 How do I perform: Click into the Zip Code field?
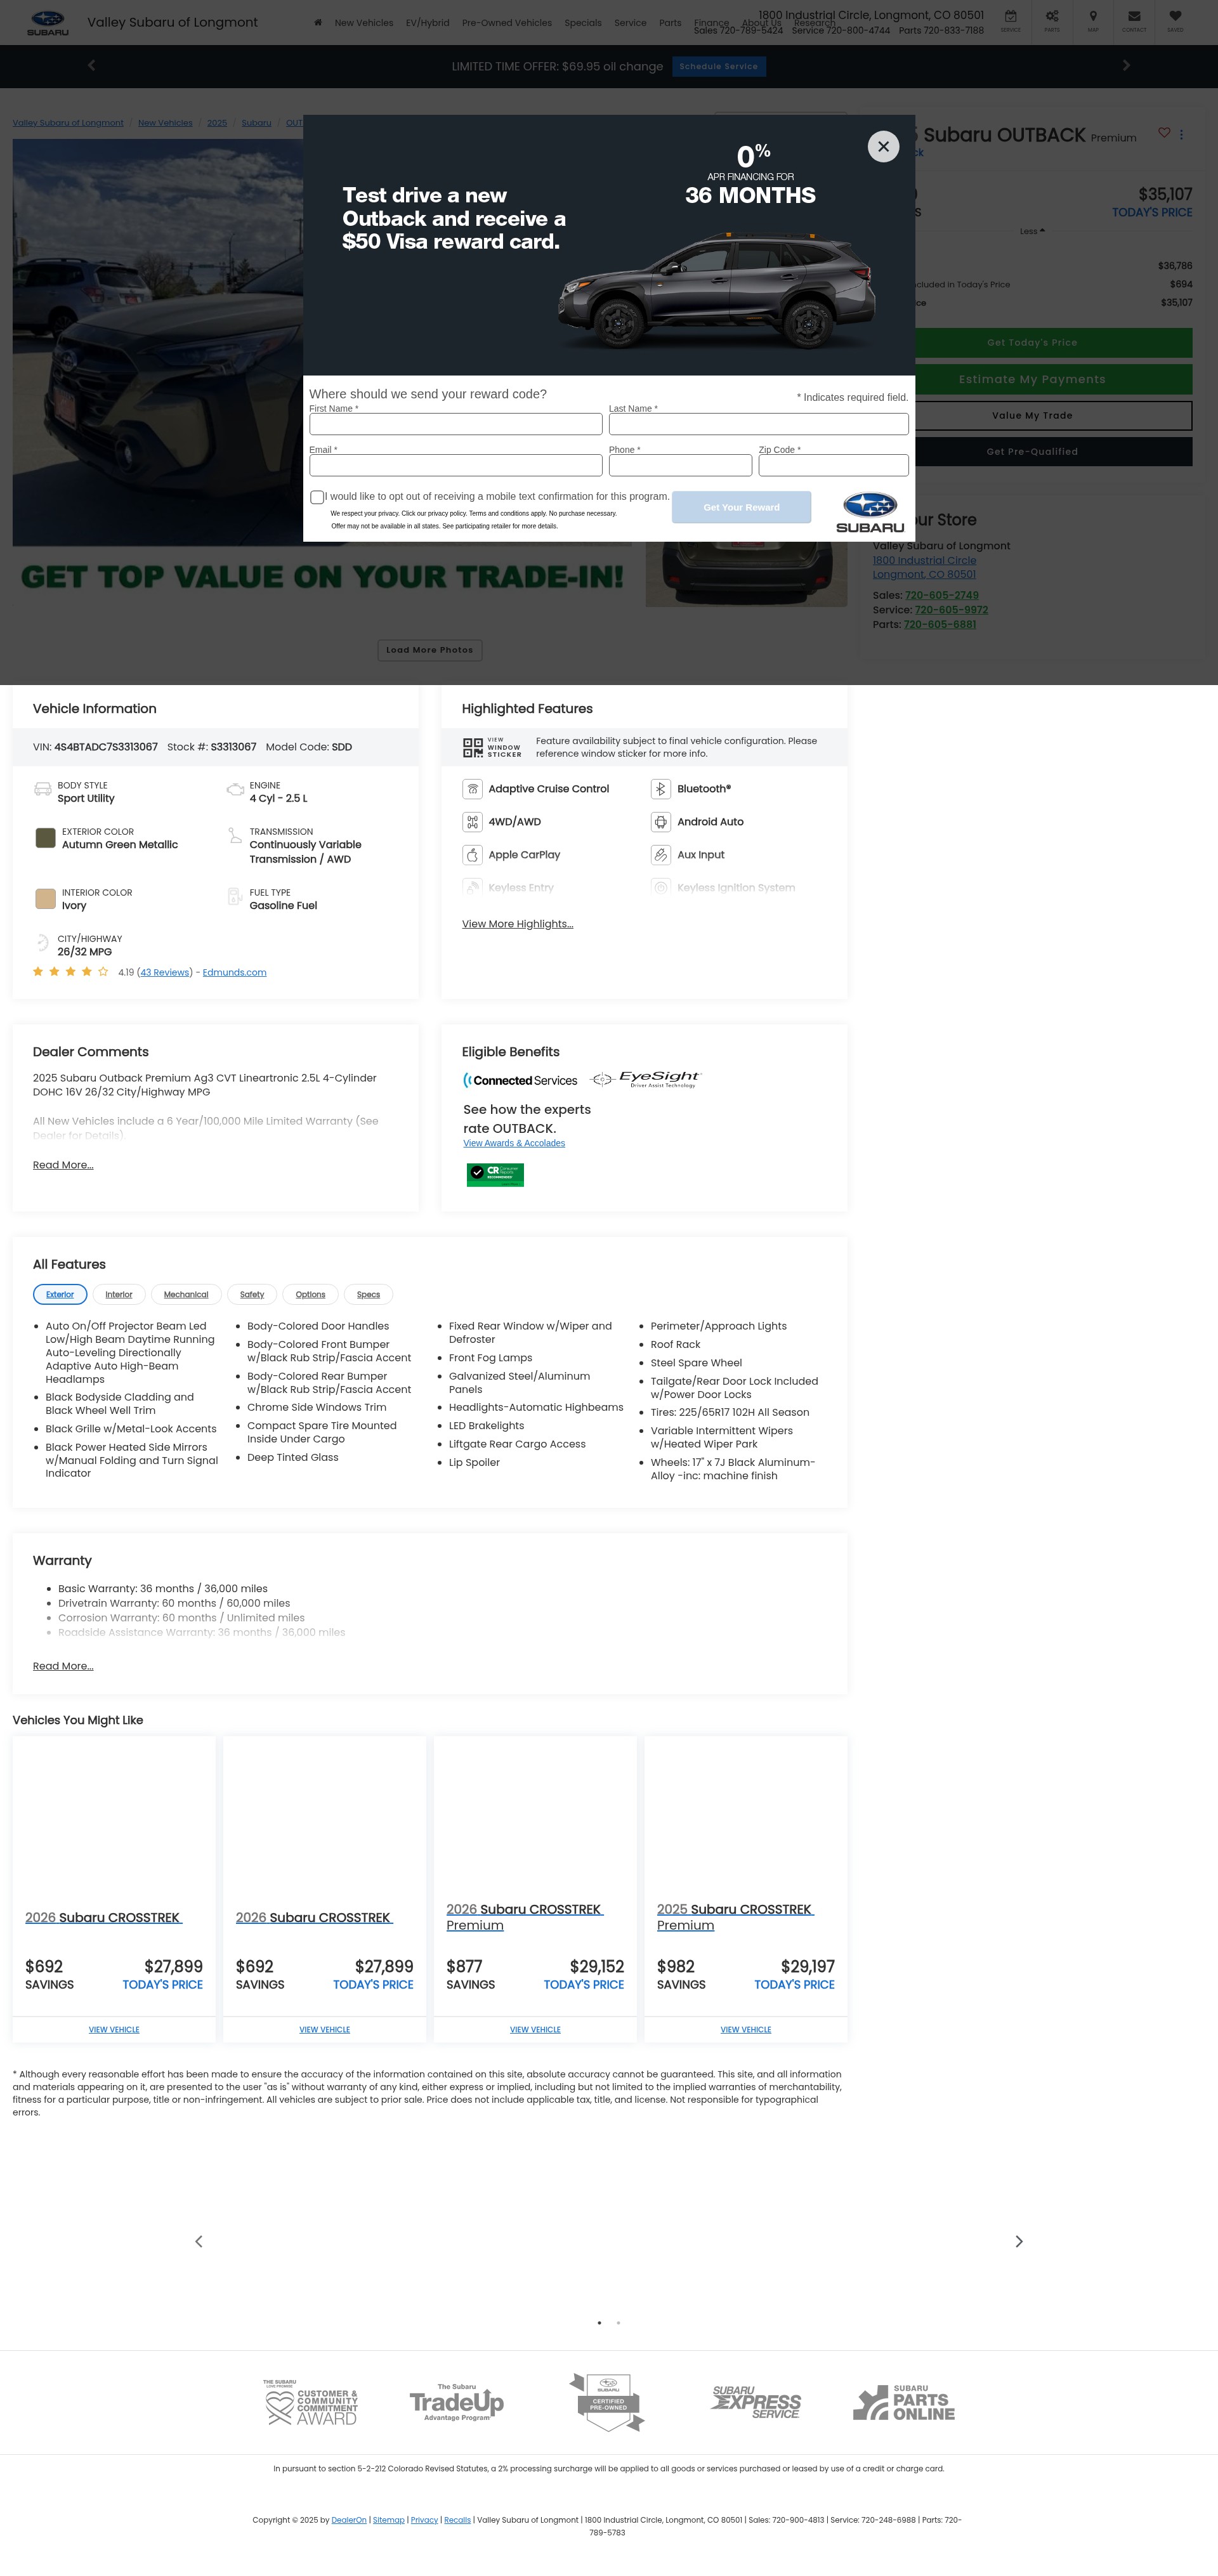[x=833, y=465]
